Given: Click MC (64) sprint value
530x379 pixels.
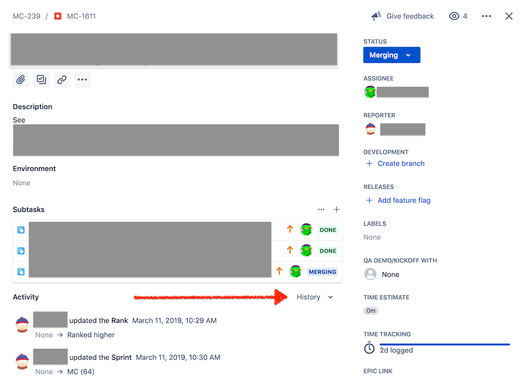Looking at the screenshot, I should click(81, 372).
